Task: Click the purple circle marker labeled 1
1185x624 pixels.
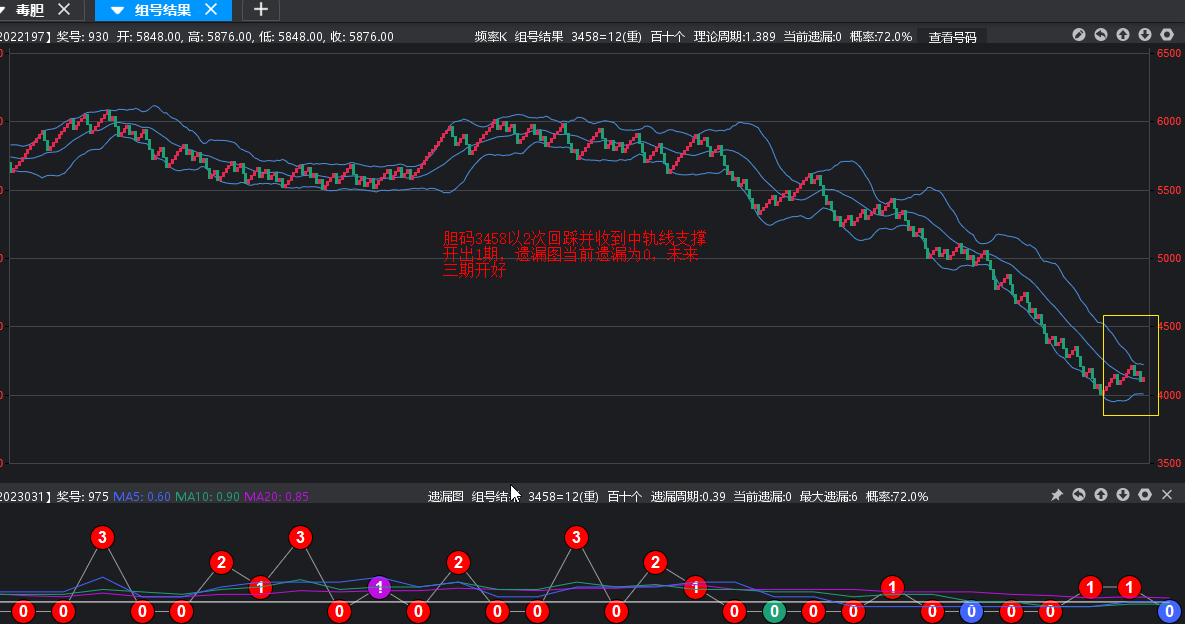Action: pyautogui.click(x=379, y=587)
